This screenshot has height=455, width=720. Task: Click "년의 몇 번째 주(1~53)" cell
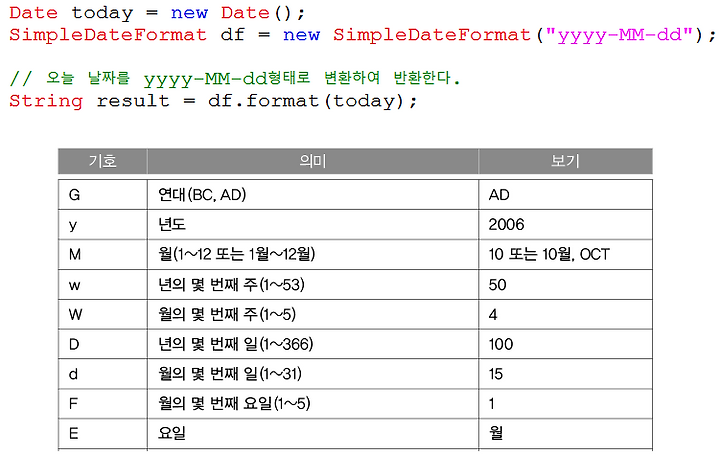(x=313, y=285)
